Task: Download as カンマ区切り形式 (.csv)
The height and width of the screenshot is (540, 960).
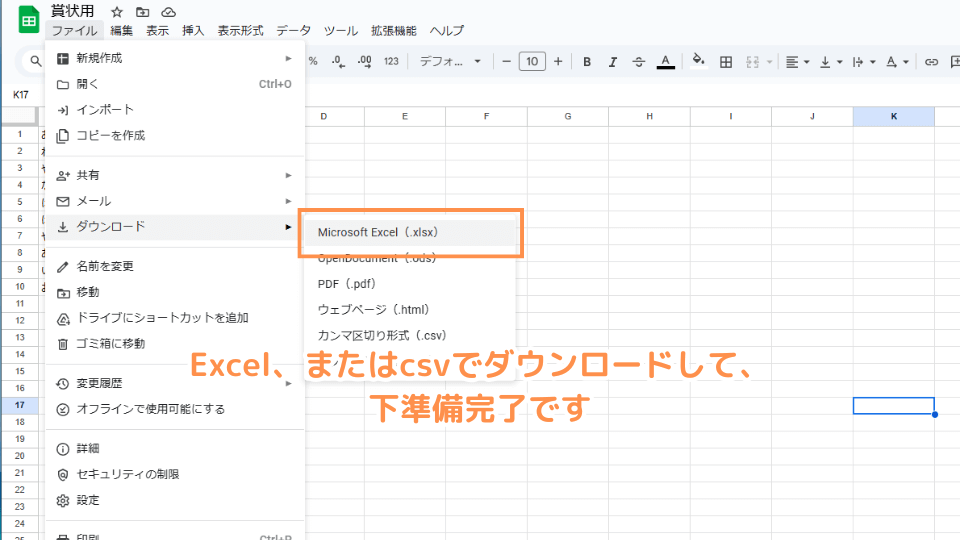Action: [x=410, y=336]
